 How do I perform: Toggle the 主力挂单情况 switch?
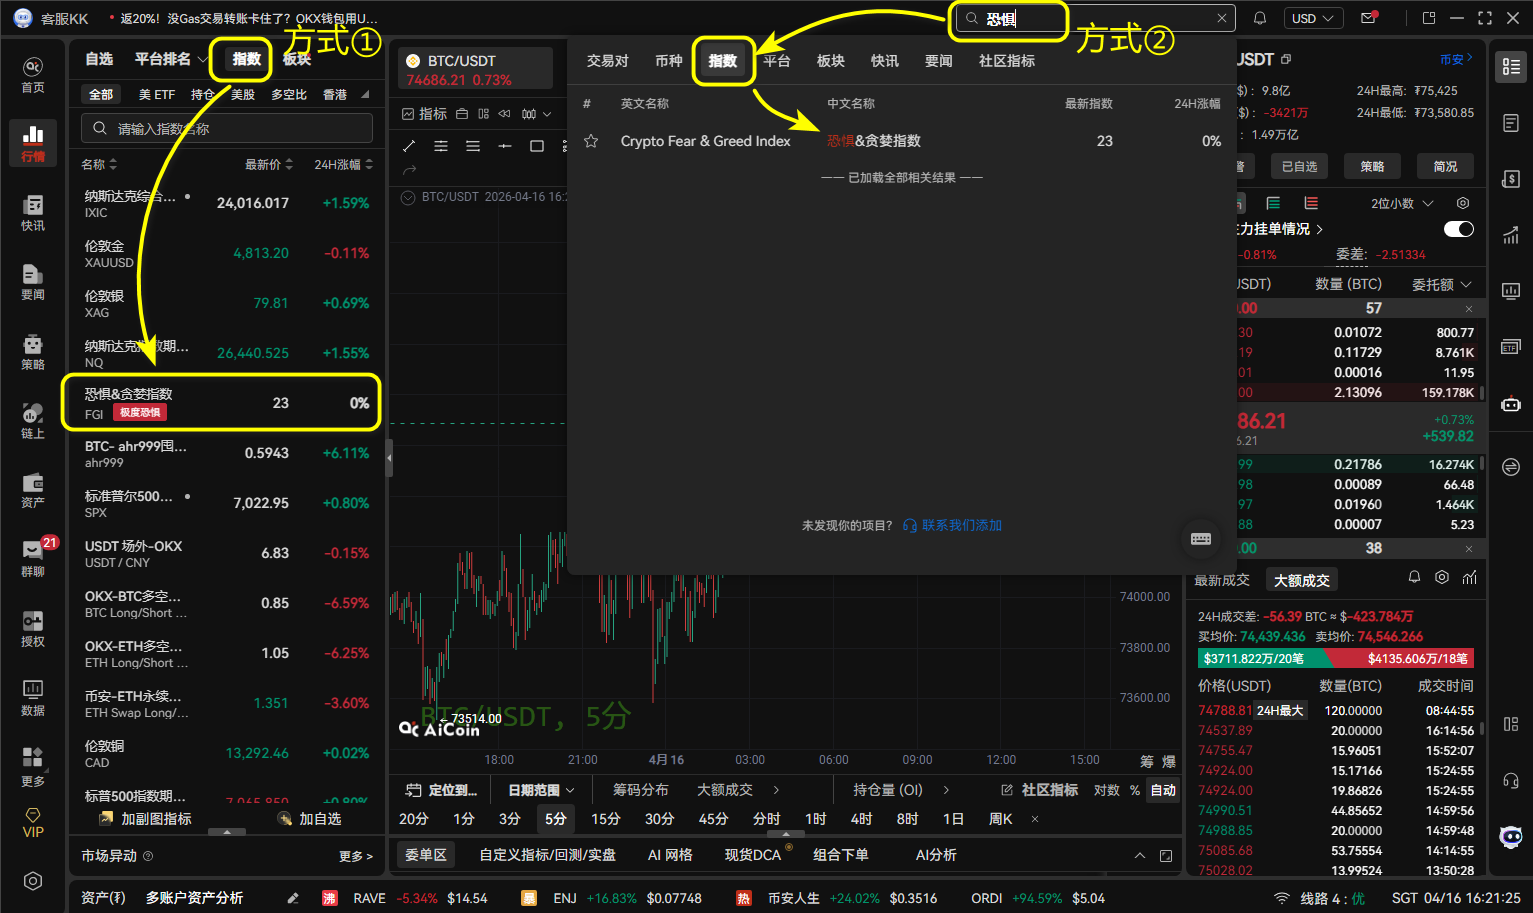click(x=1458, y=229)
